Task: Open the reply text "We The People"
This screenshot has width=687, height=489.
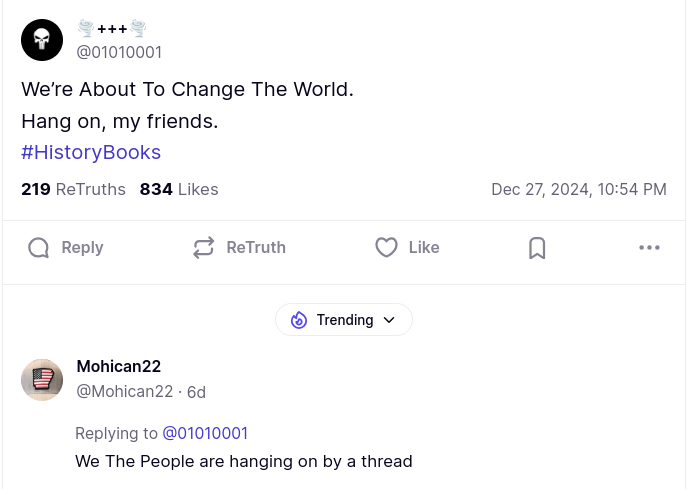Action: coord(243,461)
